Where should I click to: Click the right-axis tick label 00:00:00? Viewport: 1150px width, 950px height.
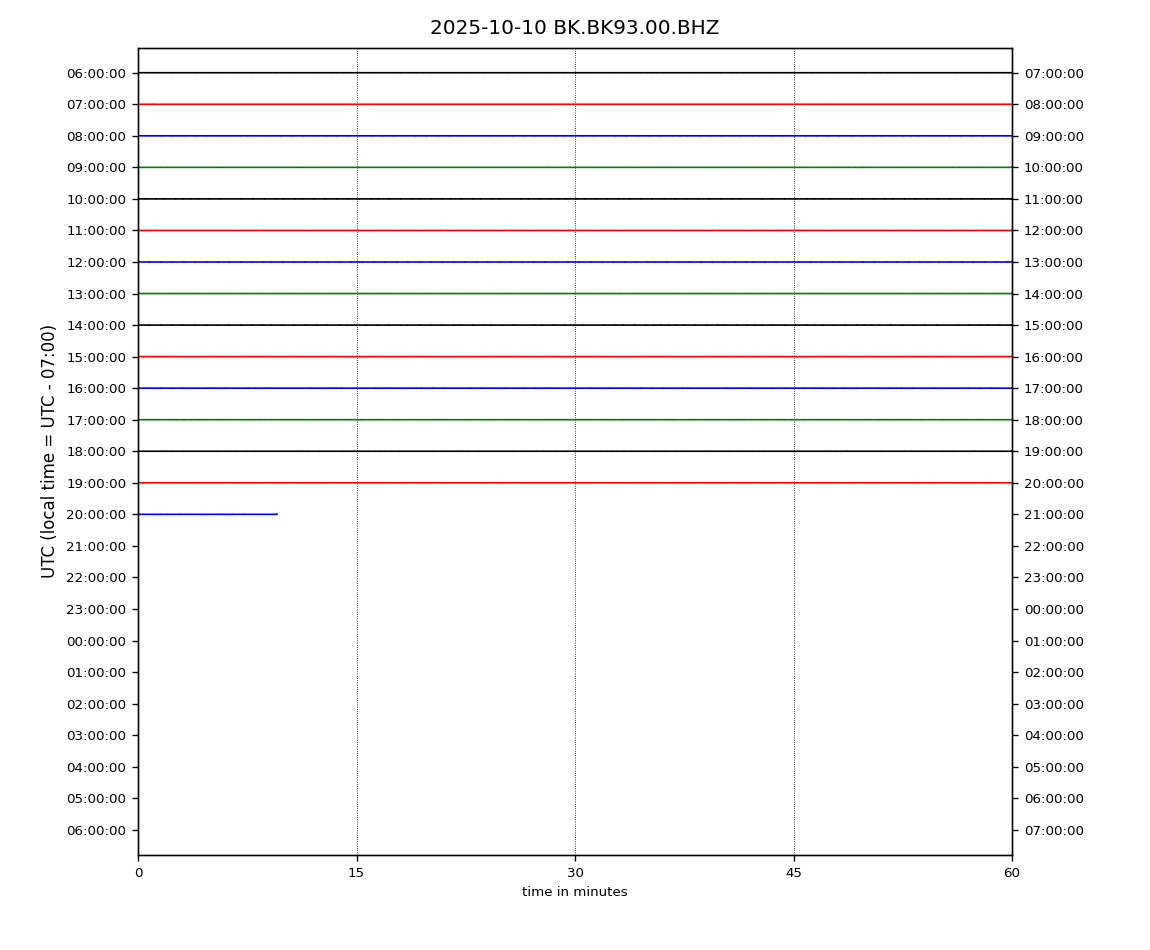(1053, 609)
